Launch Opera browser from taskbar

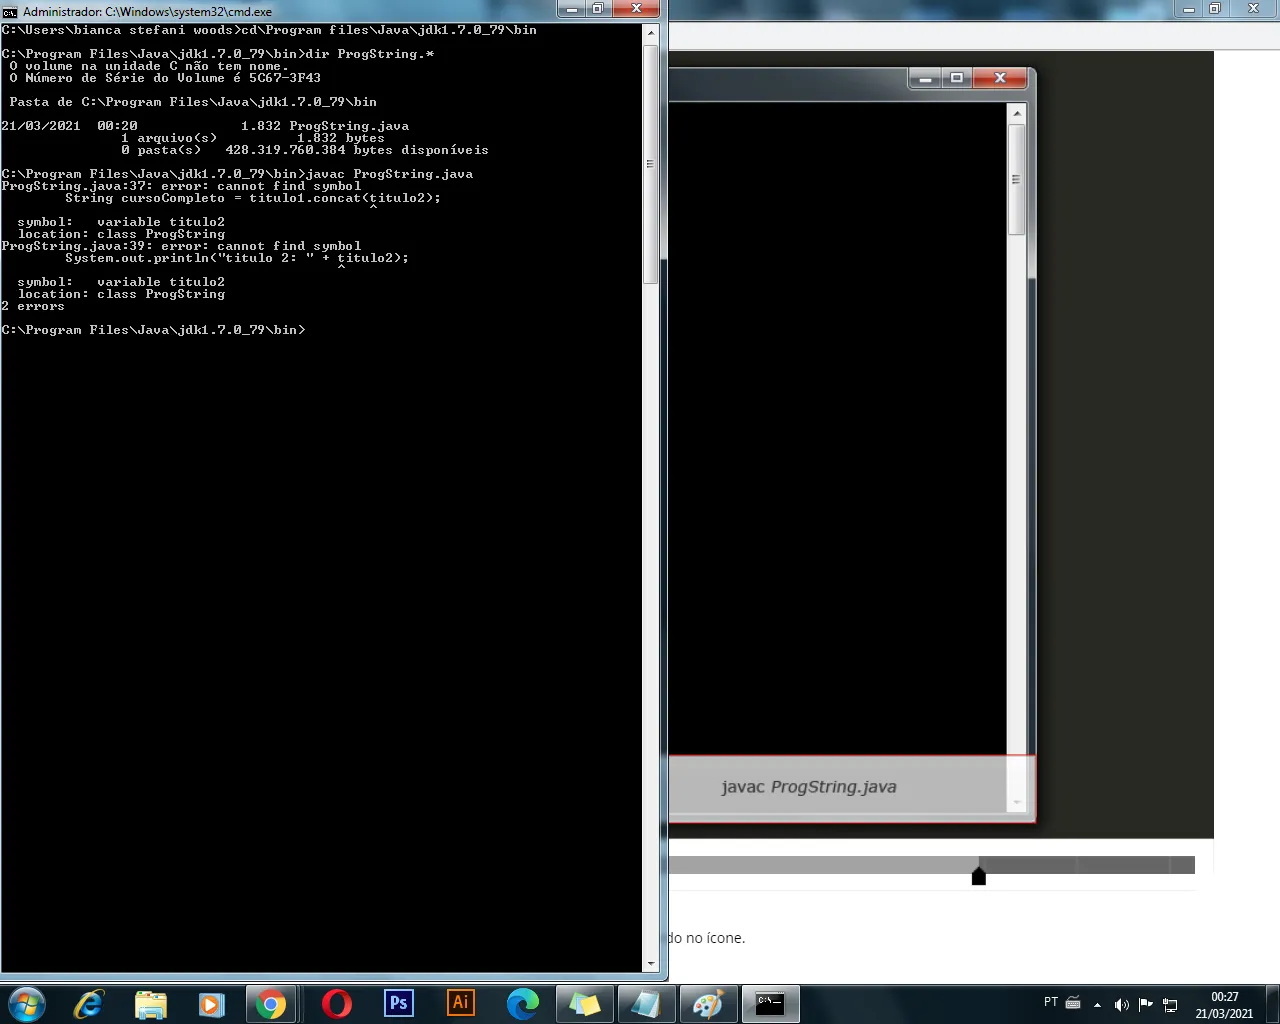click(337, 1004)
